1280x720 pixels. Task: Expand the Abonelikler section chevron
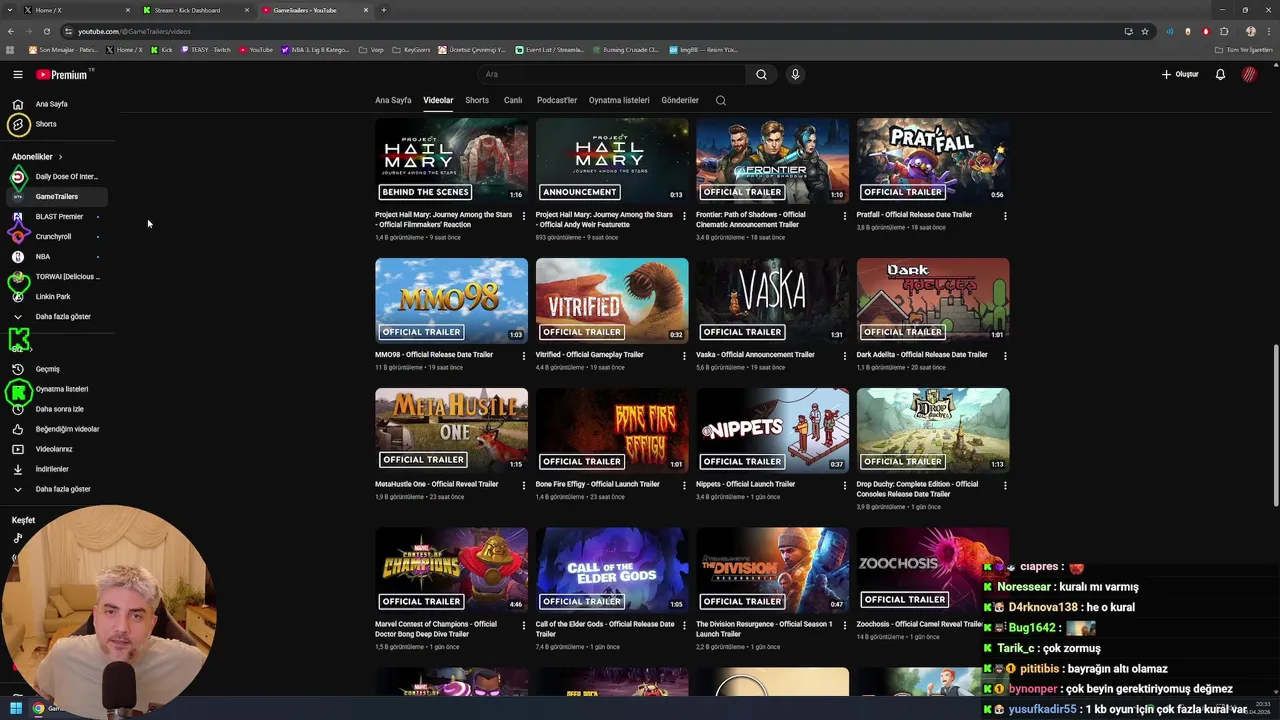(60, 157)
